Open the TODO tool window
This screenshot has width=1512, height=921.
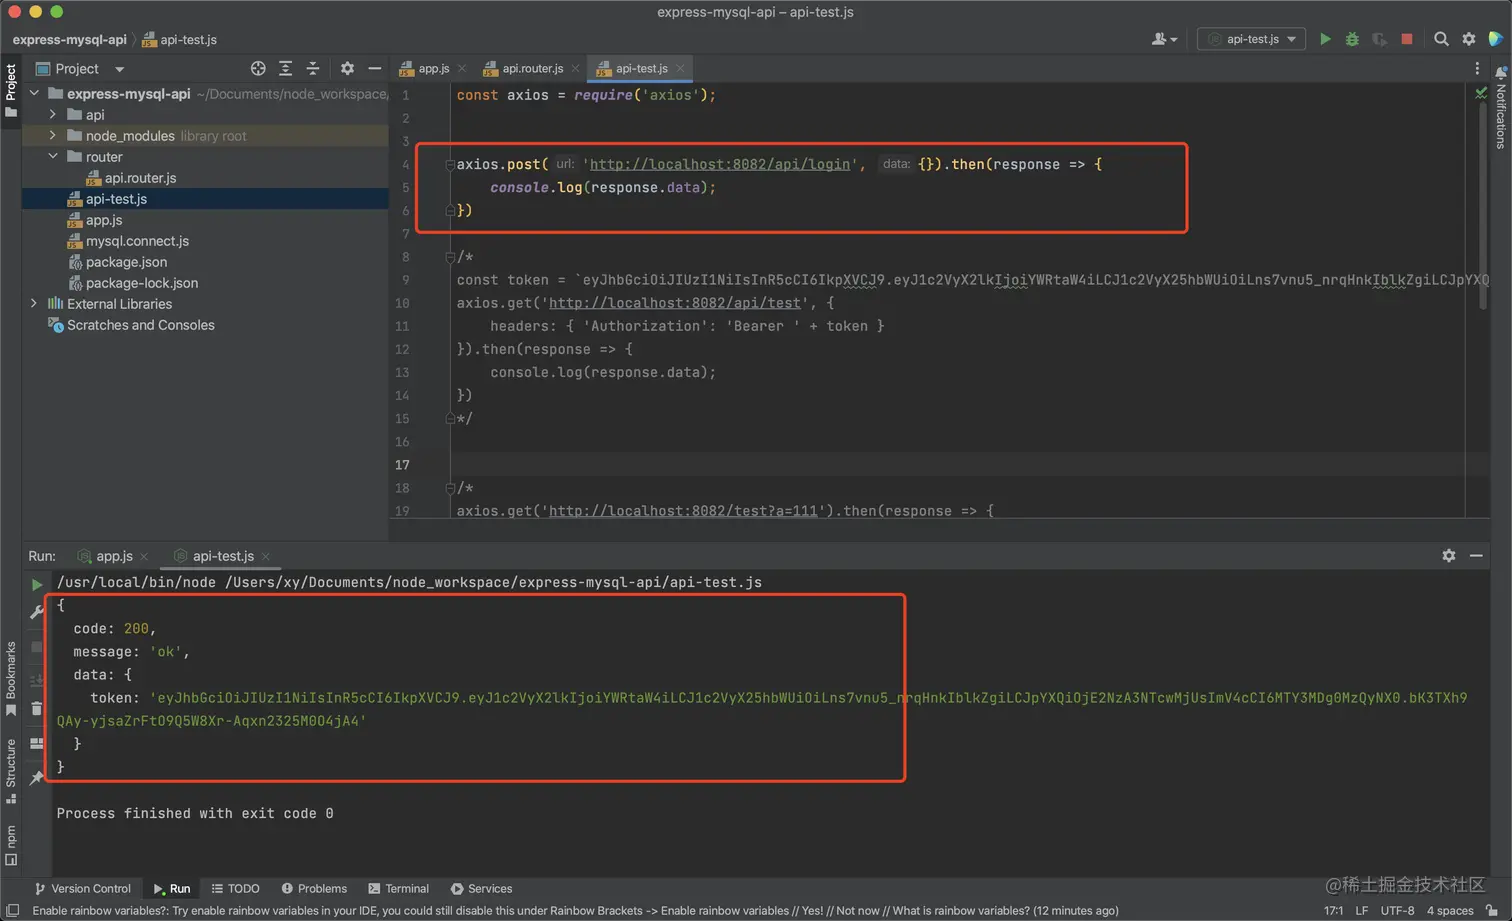click(235, 888)
